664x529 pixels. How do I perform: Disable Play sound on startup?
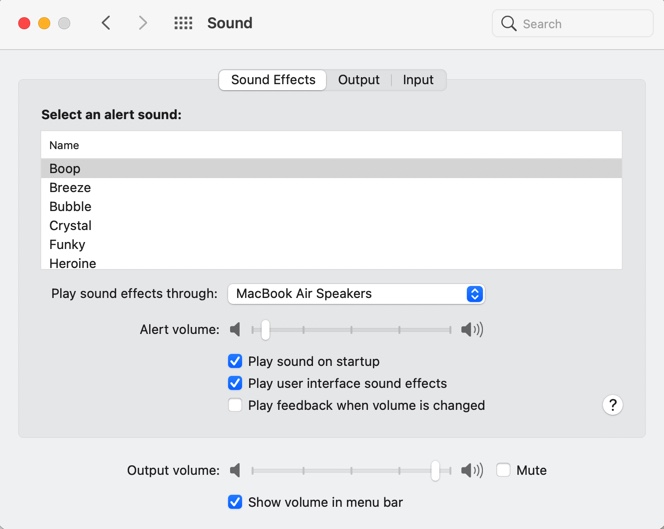(x=235, y=361)
